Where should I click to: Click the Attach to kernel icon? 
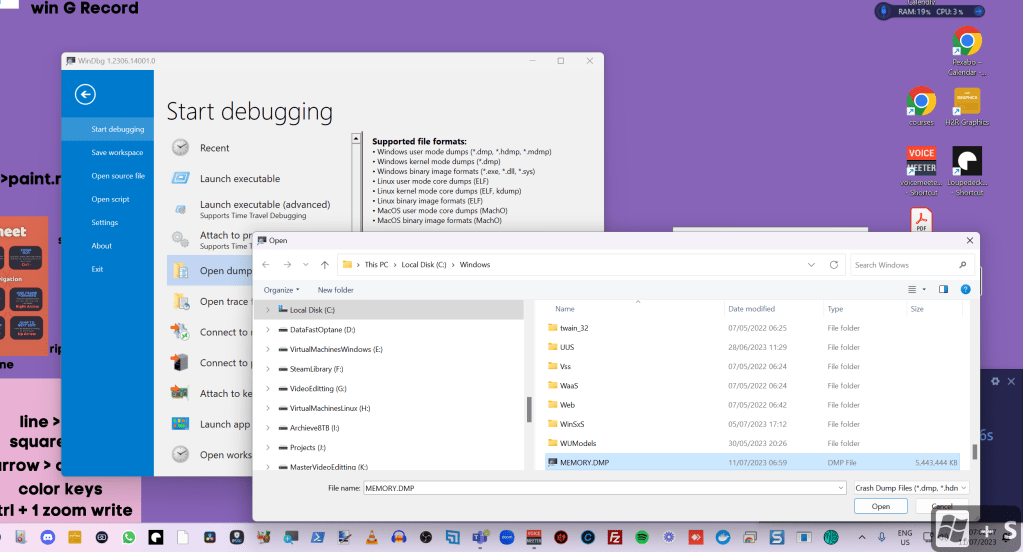[180, 393]
